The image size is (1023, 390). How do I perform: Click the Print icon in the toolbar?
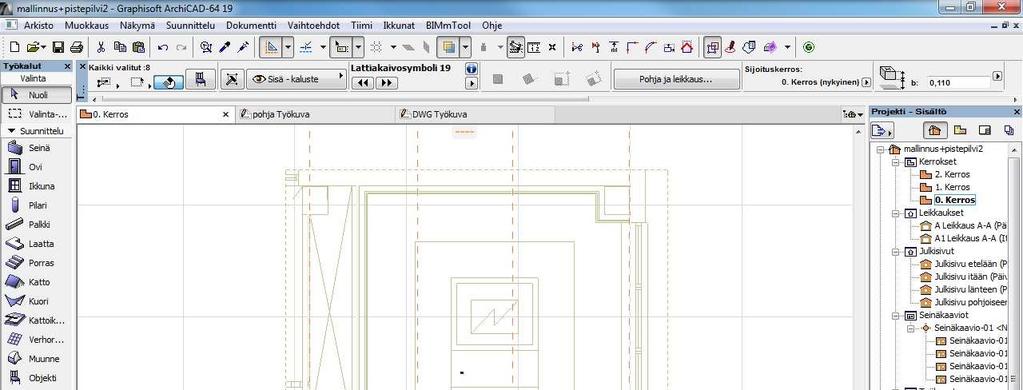(76, 47)
